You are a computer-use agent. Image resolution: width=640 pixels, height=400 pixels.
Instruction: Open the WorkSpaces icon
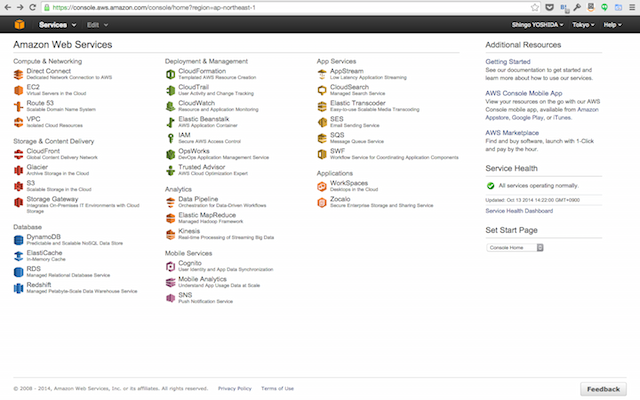(322, 186)
